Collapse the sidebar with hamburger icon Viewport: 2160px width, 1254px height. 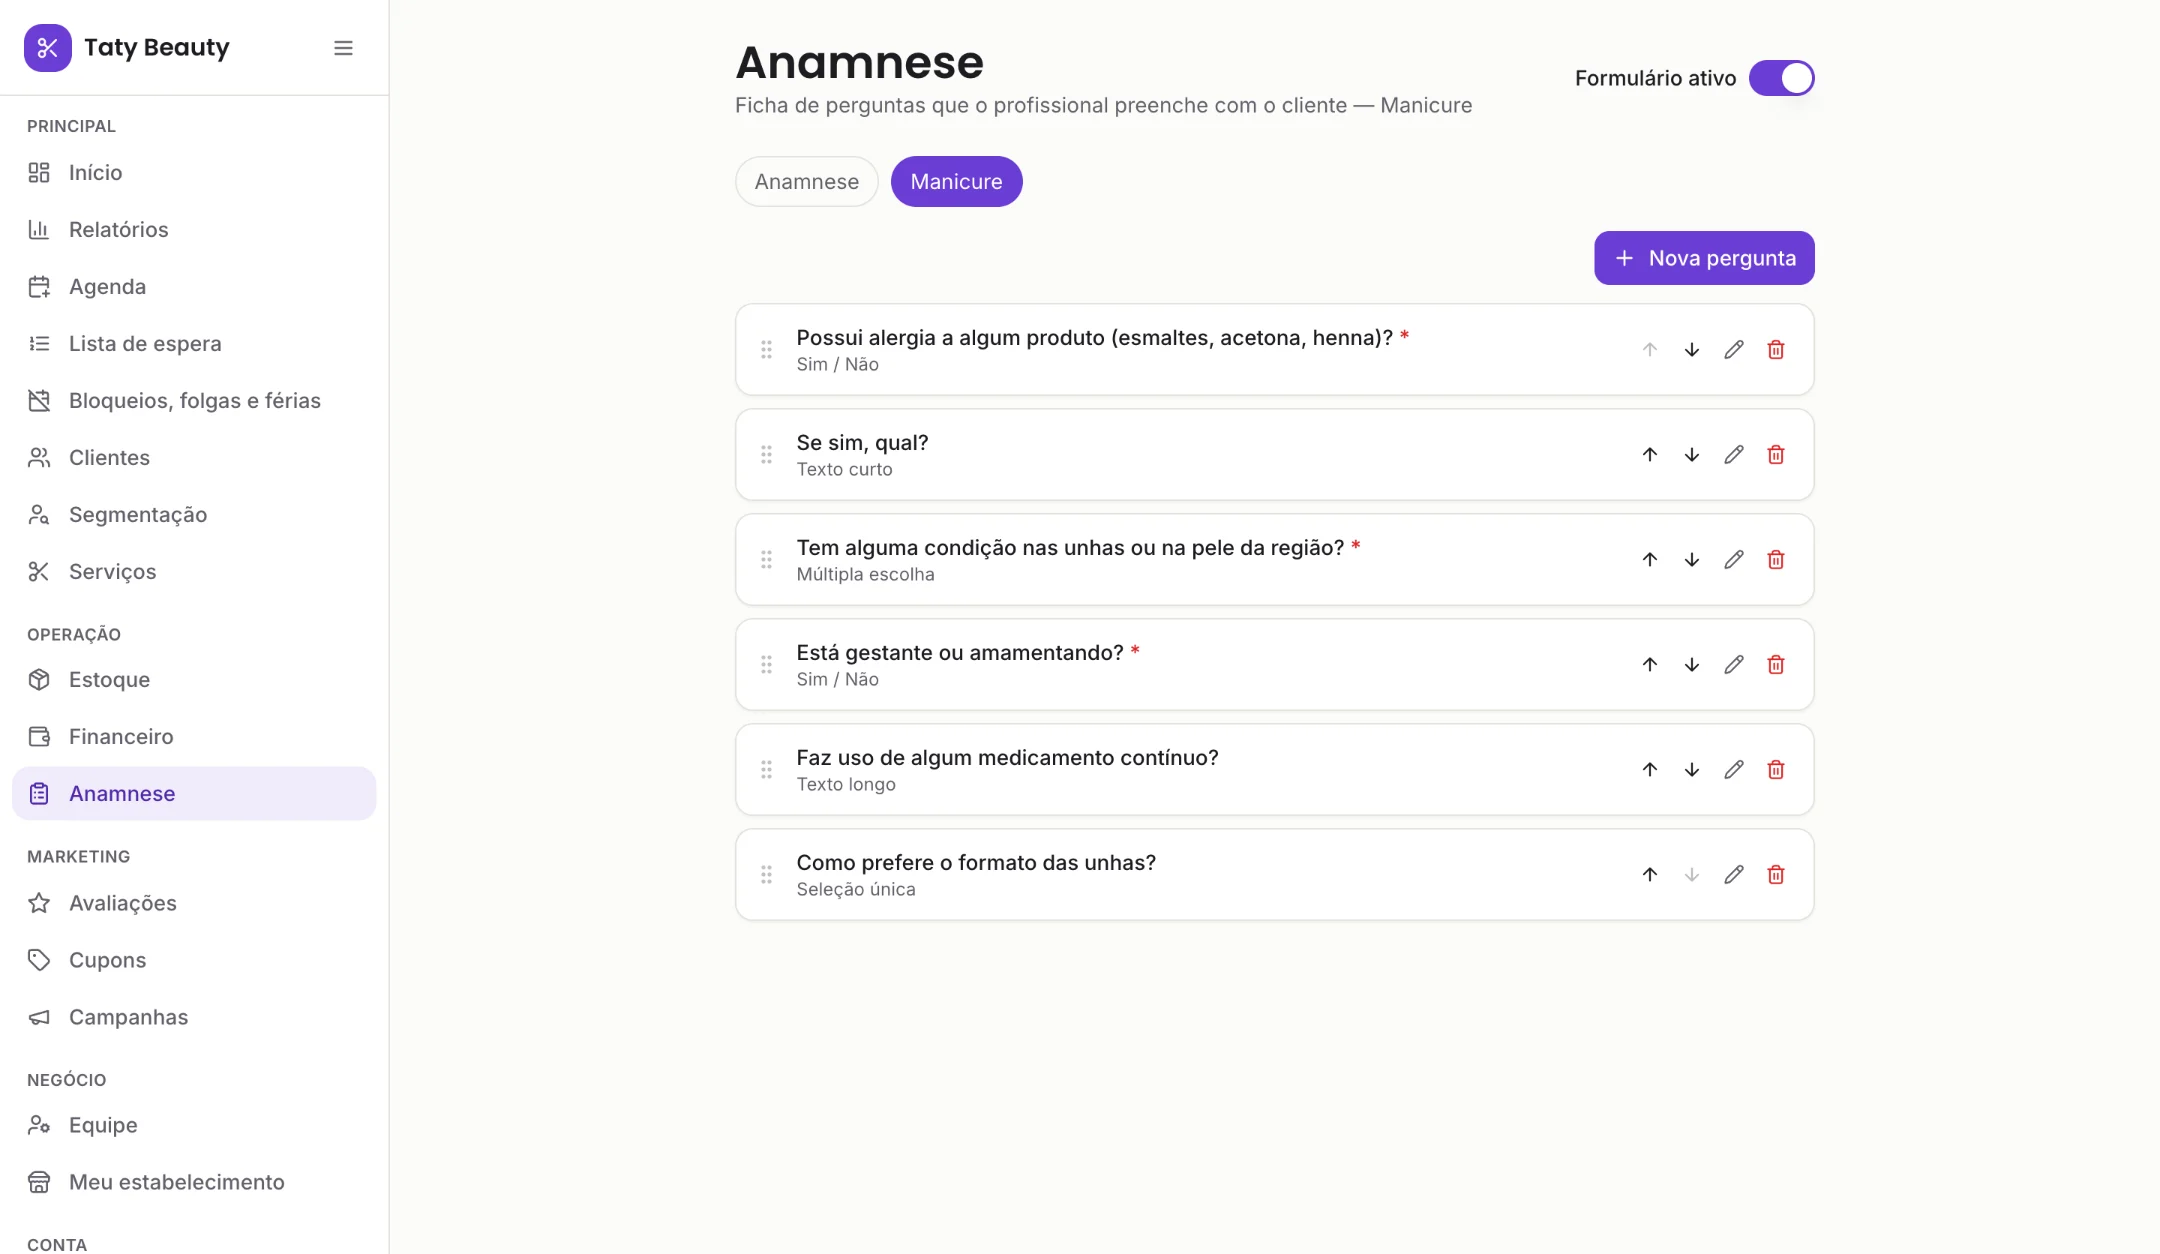point(343,48)
